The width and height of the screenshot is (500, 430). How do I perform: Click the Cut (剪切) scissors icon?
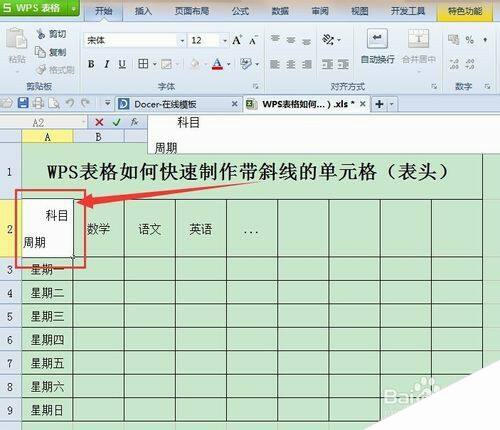pos(41,33)
